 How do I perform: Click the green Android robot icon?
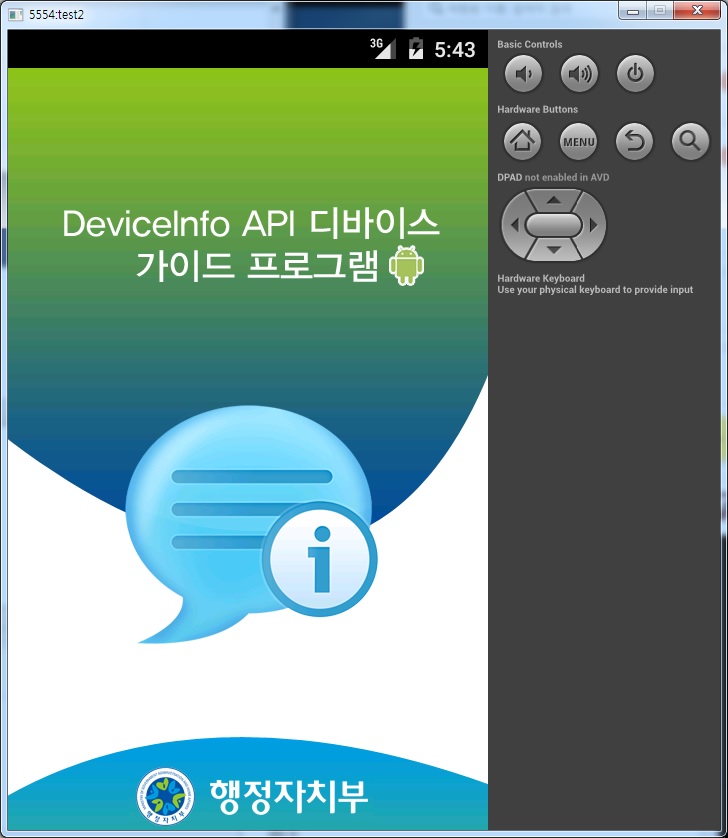(x=406, y=265)
